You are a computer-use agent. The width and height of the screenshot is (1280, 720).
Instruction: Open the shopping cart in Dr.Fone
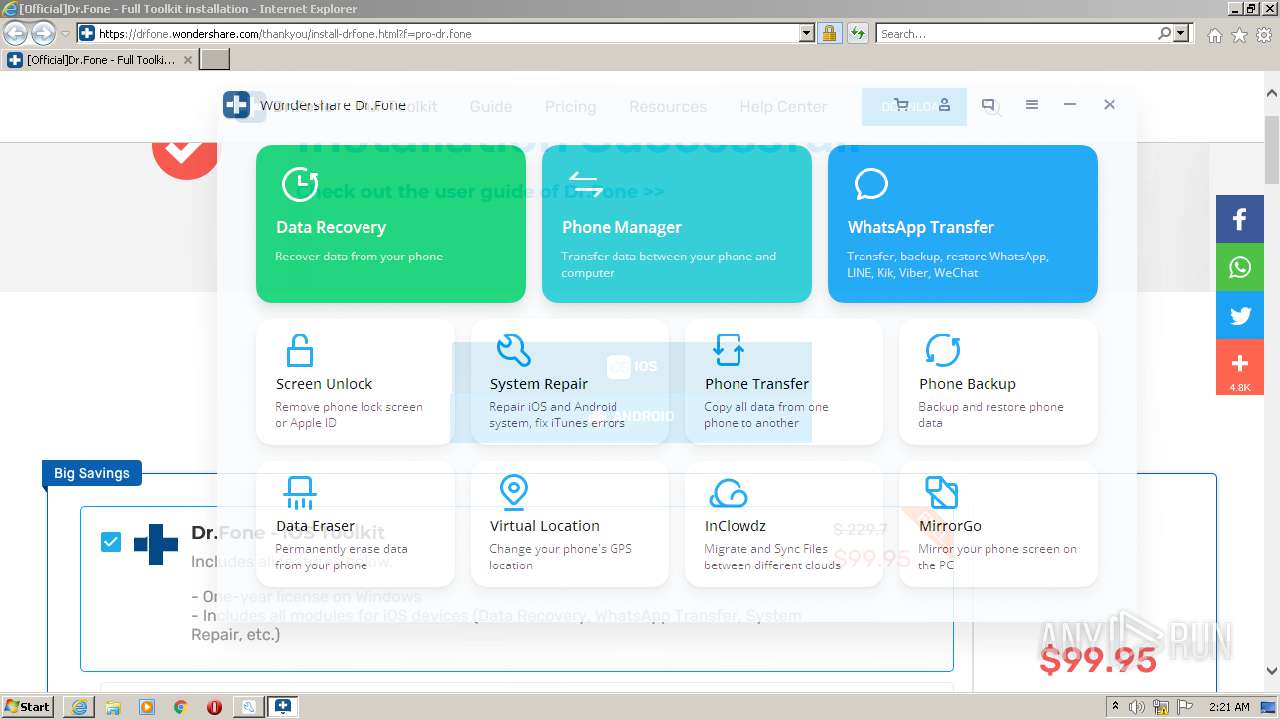pyautogui.click(x=901, y=105)
